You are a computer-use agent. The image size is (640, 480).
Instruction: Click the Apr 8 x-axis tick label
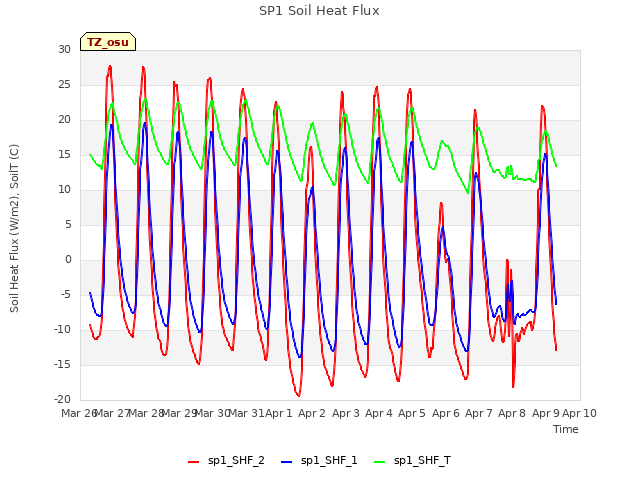point(512,413)
